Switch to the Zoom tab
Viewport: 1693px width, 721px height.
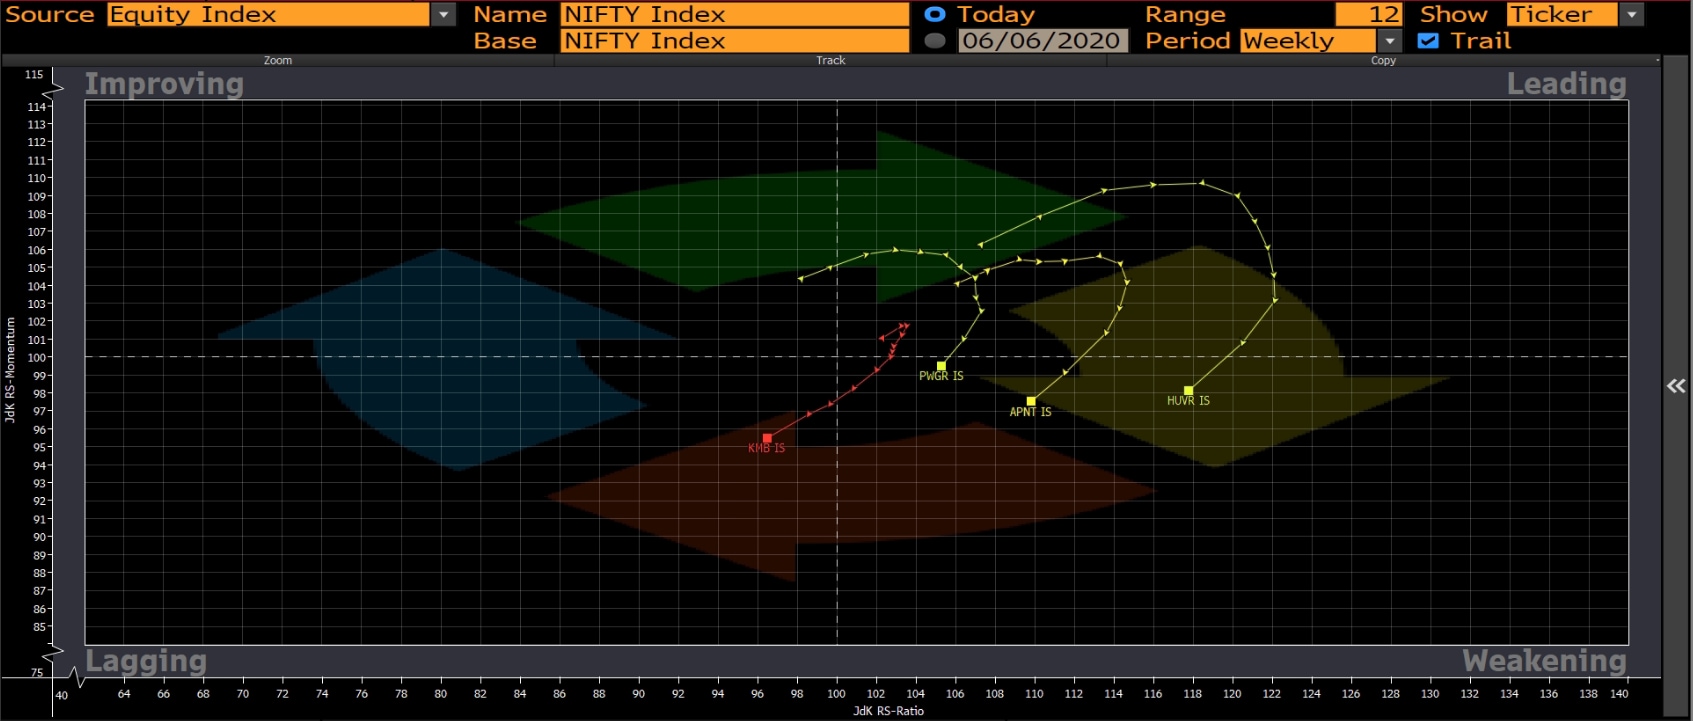[x=278, y=61]
